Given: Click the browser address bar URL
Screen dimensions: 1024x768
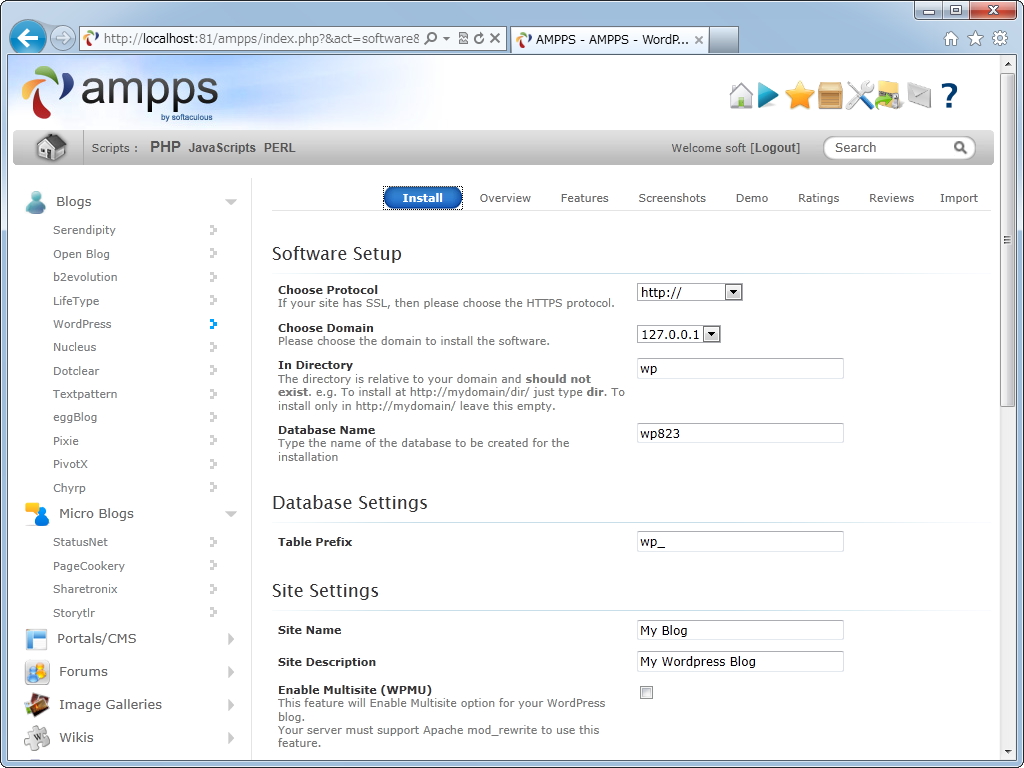Looking at the screenshot, I should tap(261, 39).
